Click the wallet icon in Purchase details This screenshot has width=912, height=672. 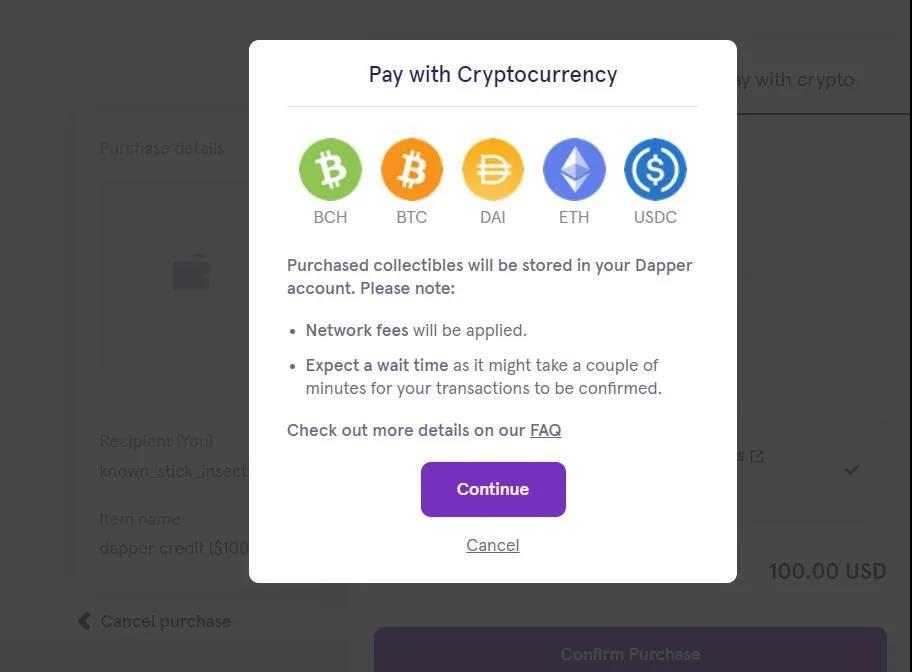pyautogui.click(x=191, y=272)
